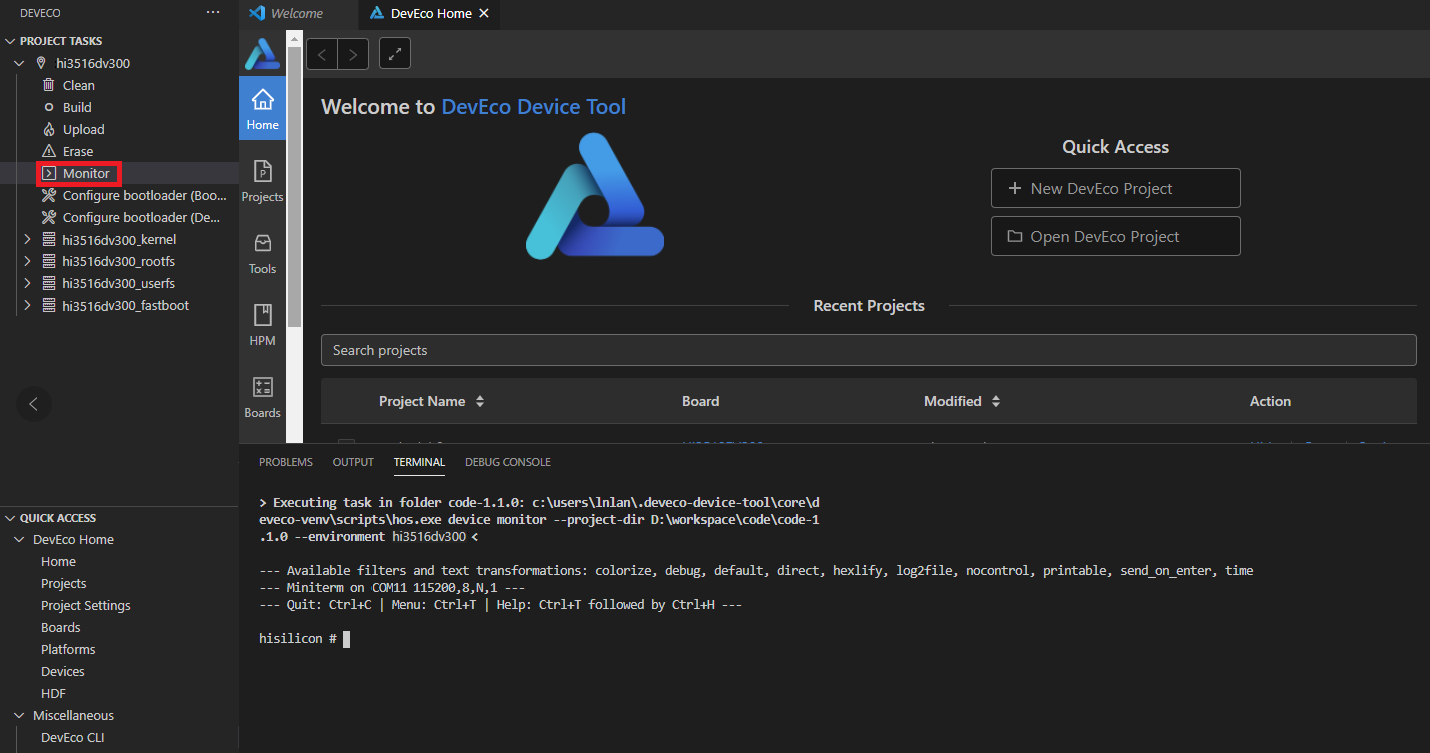Click in the Search projects field
Image resolution: width=1430 pixels, height=753 pixels.
click(868, 350)
